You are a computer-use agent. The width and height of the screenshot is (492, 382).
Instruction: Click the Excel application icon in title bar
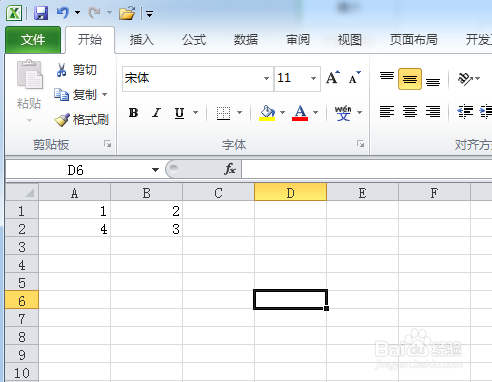click(14, 13)
